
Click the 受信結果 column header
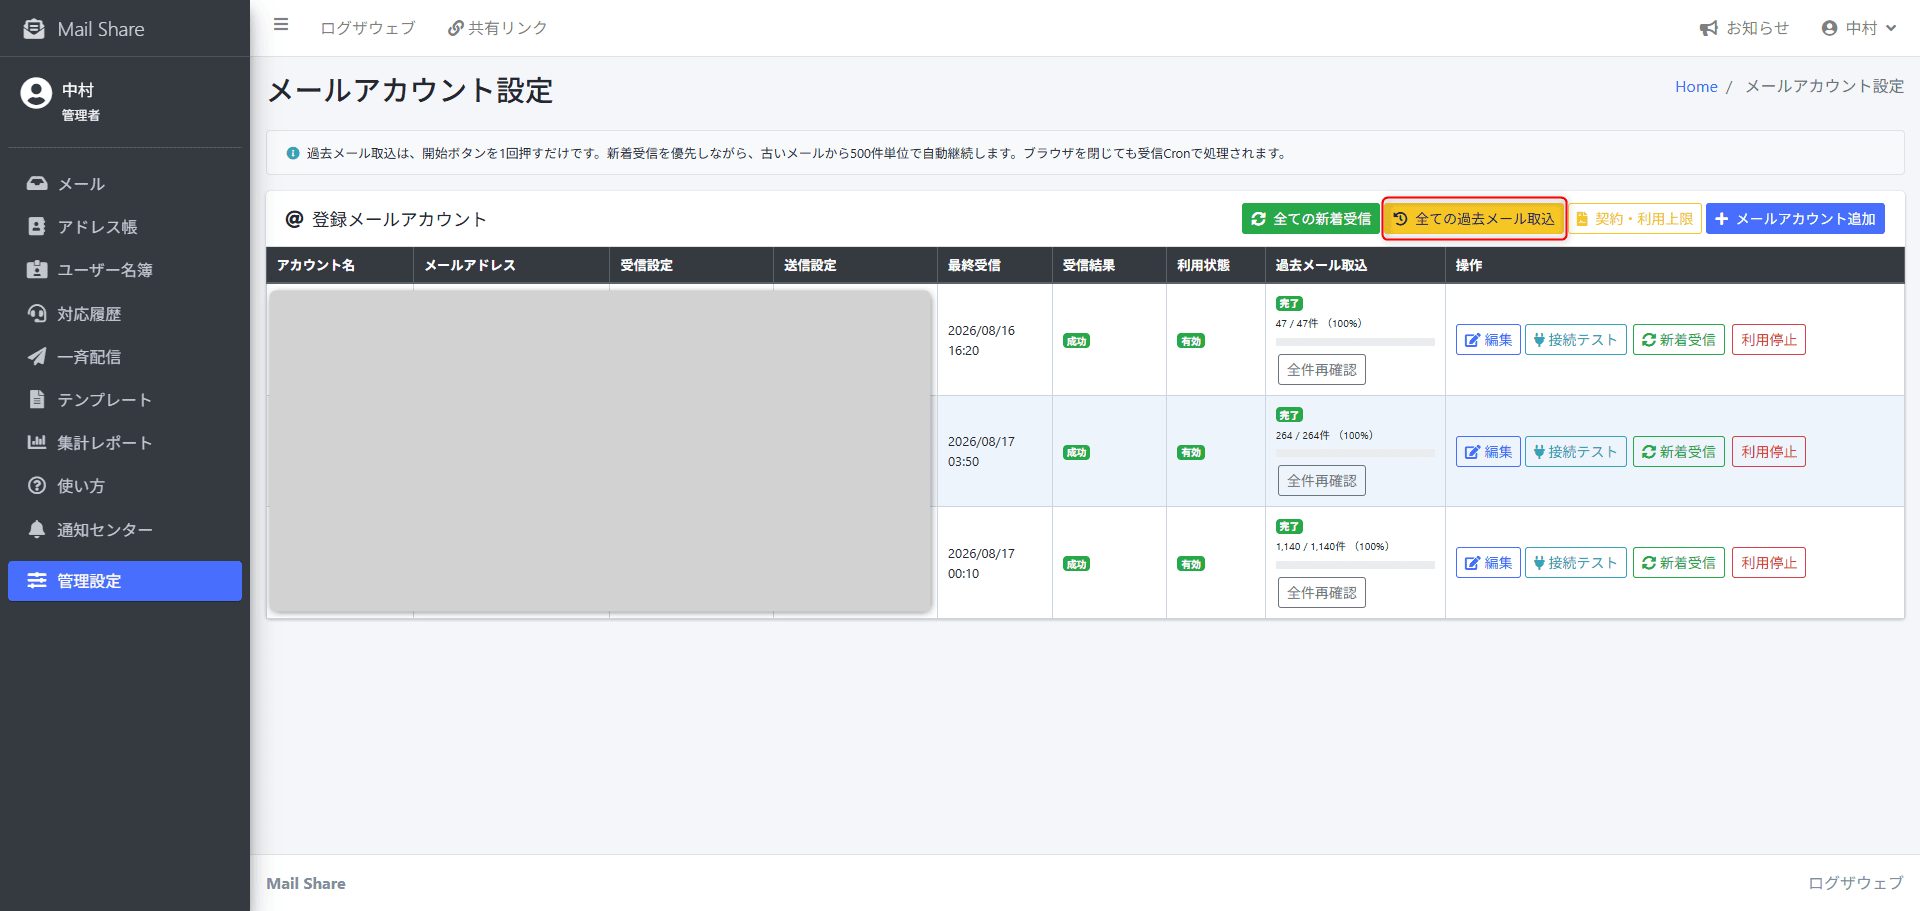pyautogui.click(x=1110, y=265)
